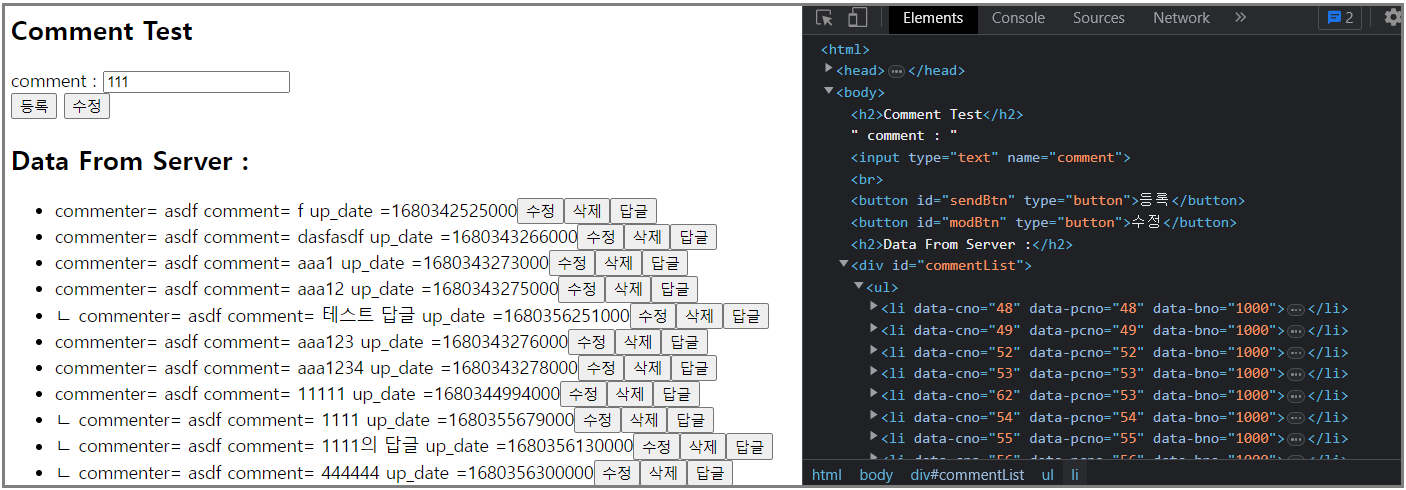Expand collapsed head content ellipsis
The height and width of the screenshot is (490, 1406).
point(896,71)
